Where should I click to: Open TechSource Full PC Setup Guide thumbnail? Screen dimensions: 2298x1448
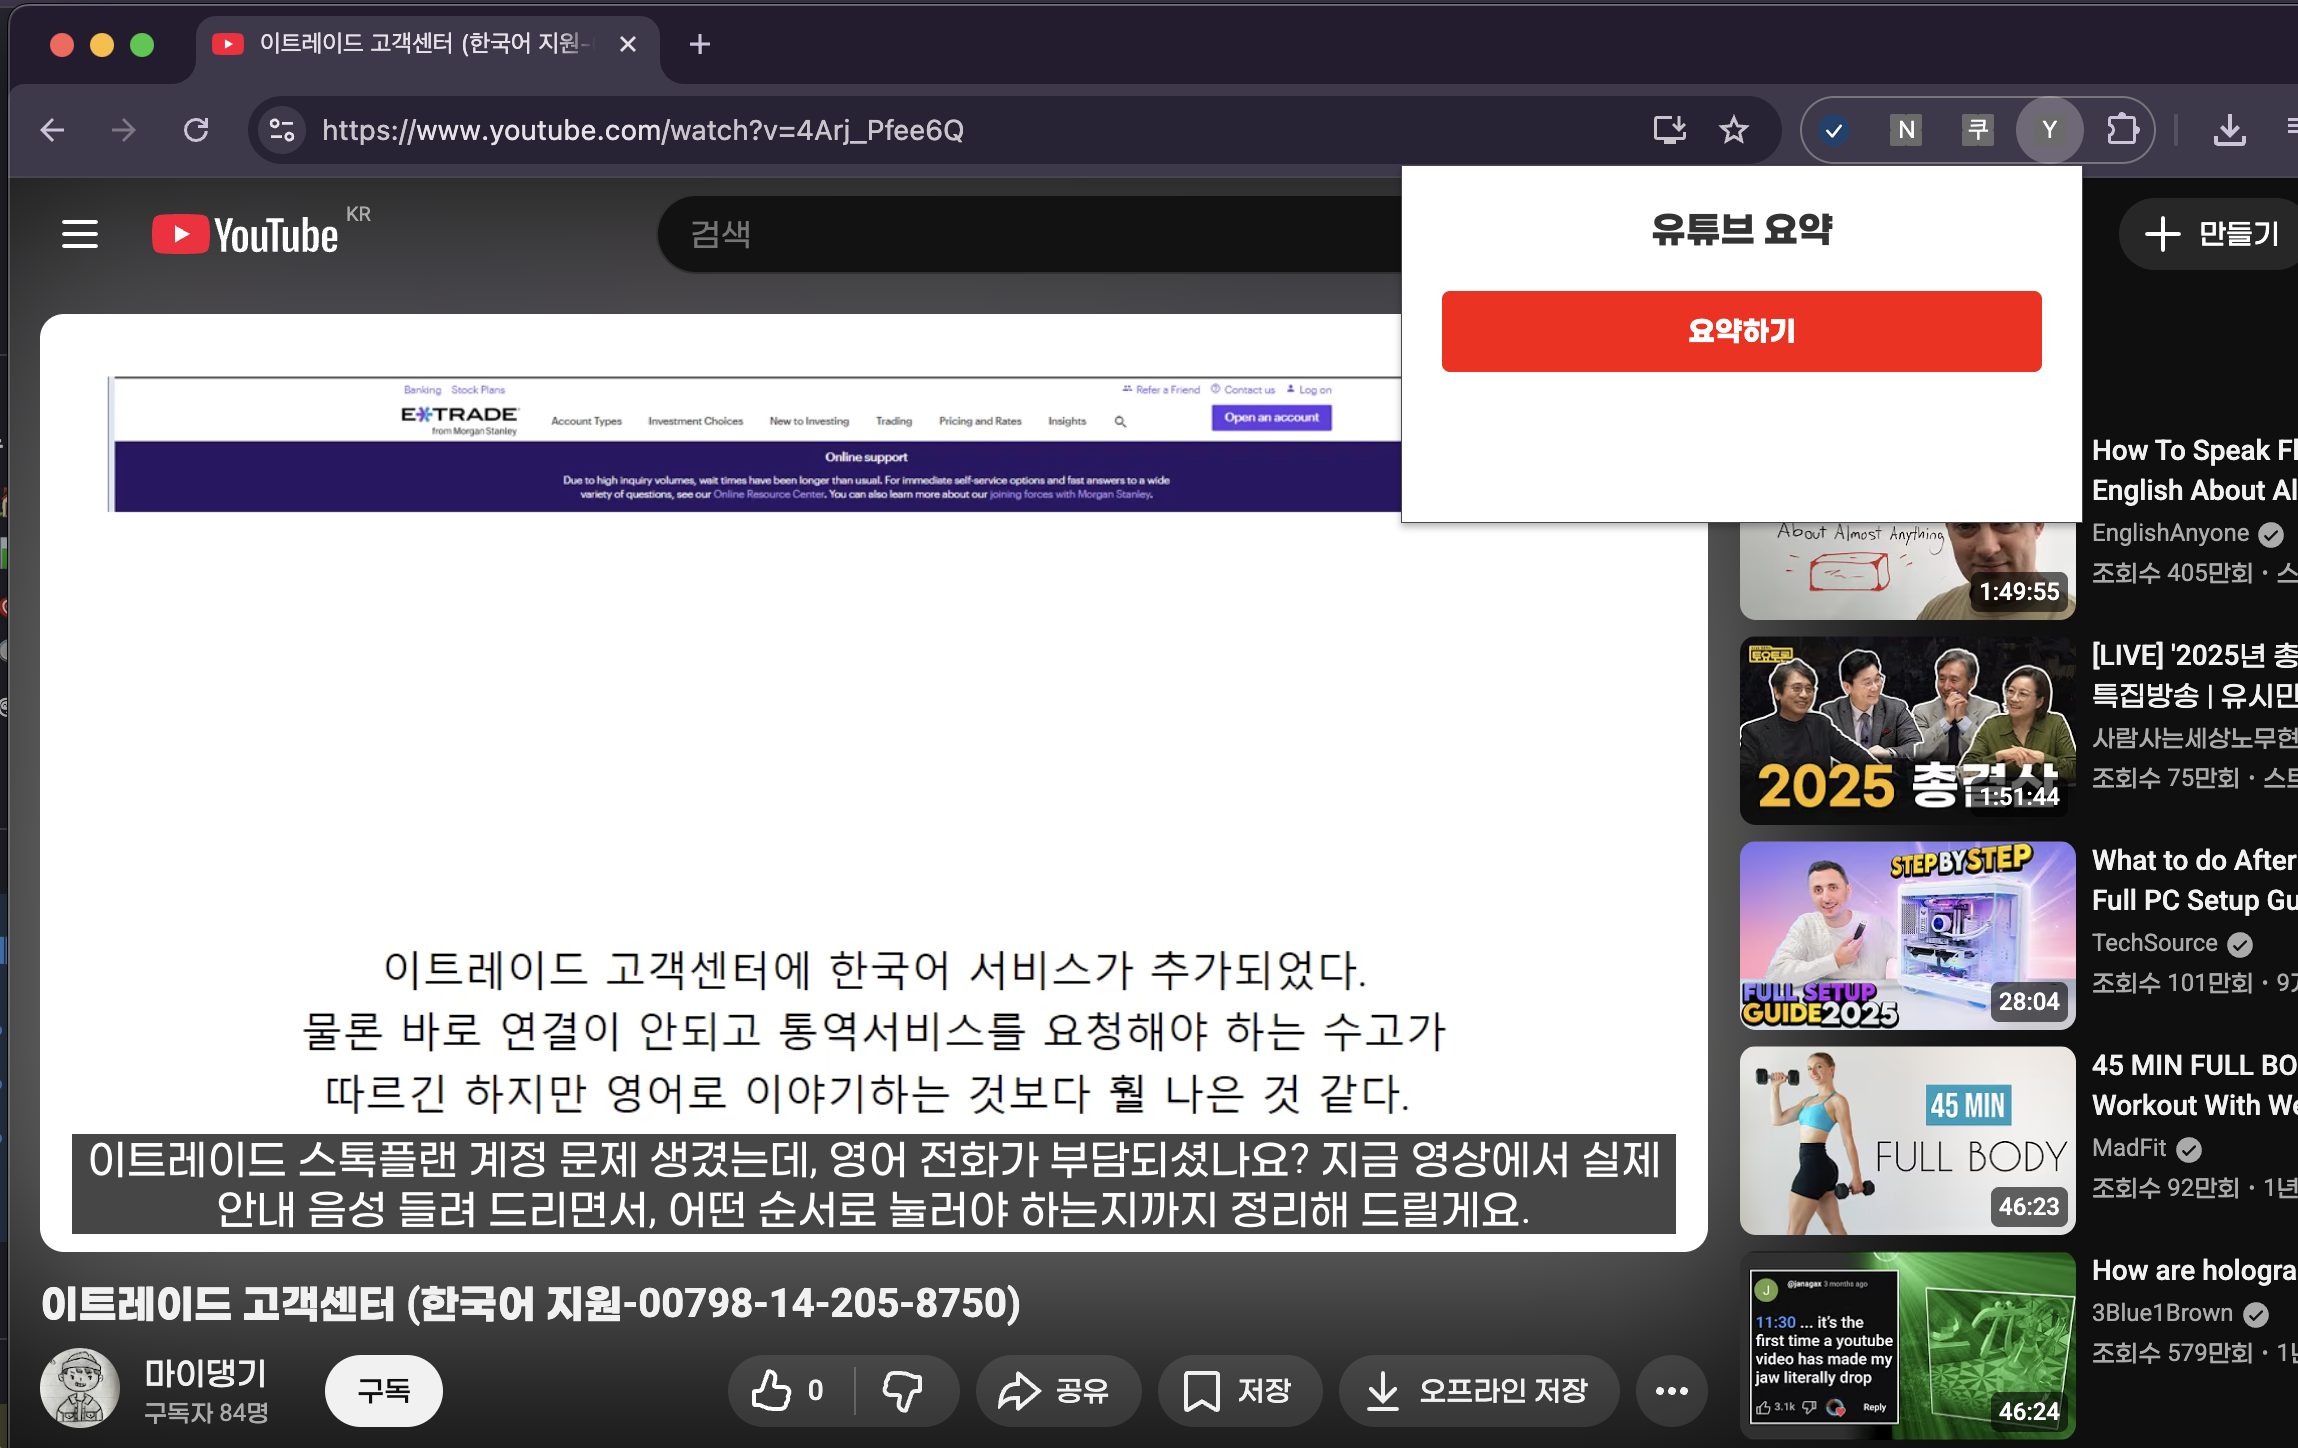tap(1906, 935)
